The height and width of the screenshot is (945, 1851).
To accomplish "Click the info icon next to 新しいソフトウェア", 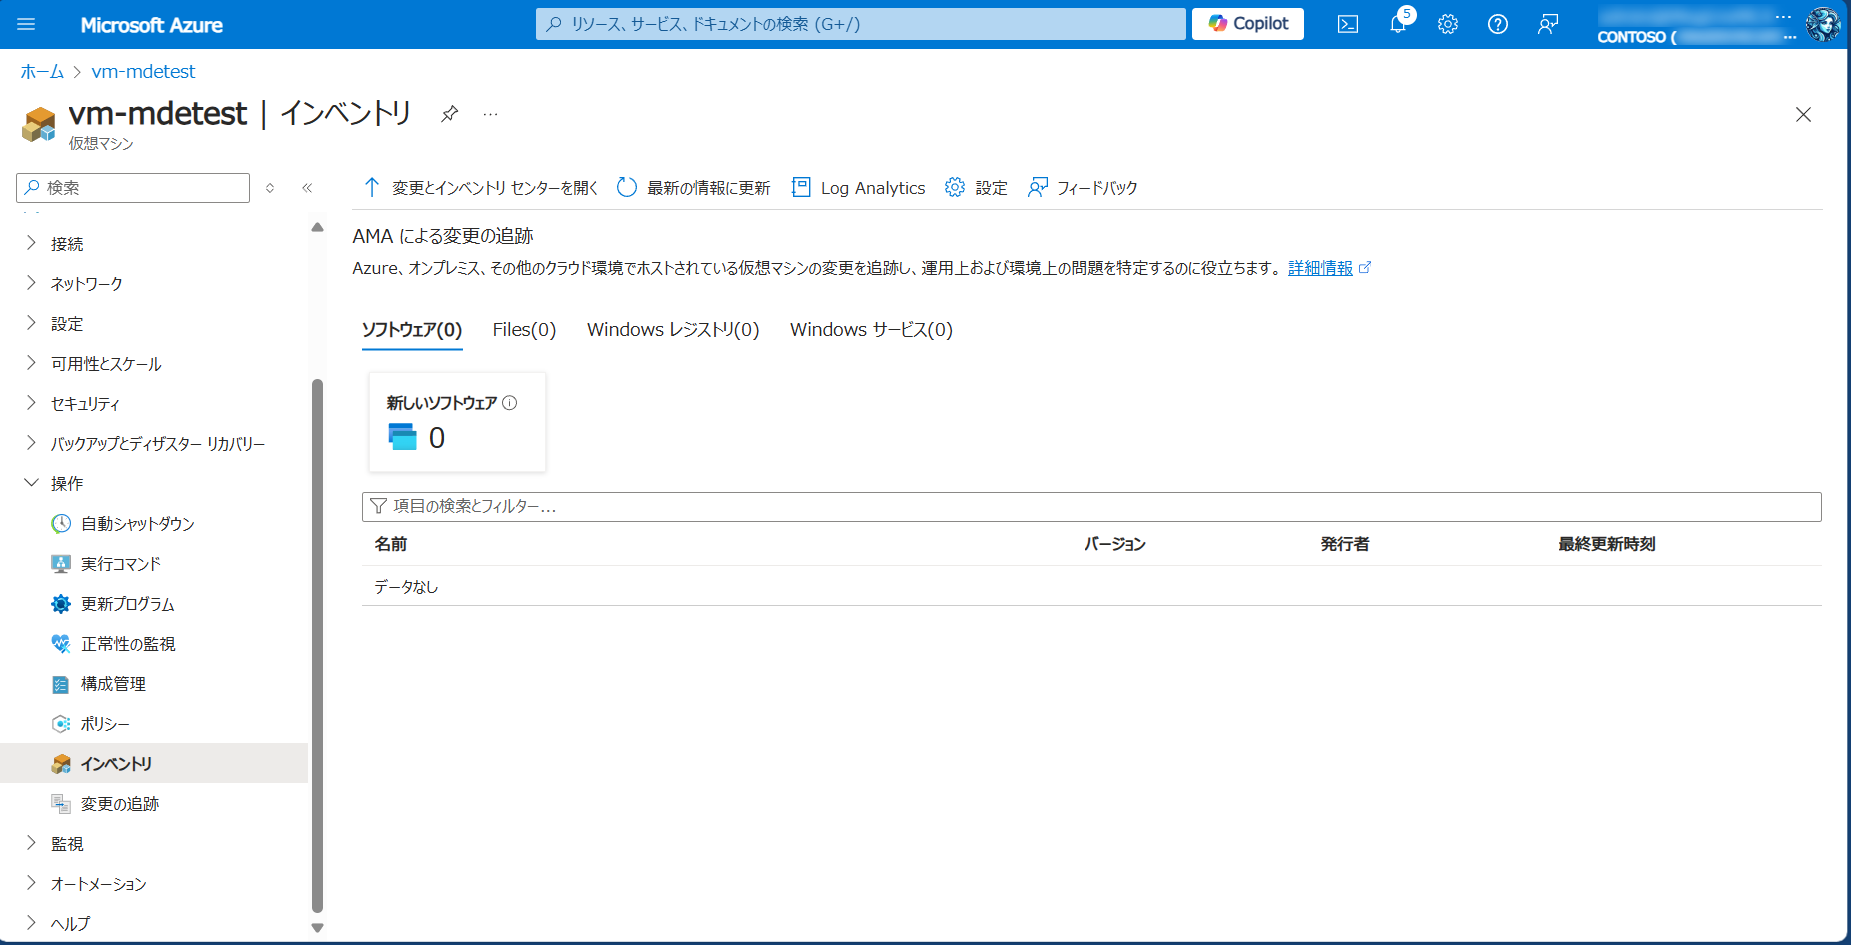I will pyautogui.click(x=510, y=403).
